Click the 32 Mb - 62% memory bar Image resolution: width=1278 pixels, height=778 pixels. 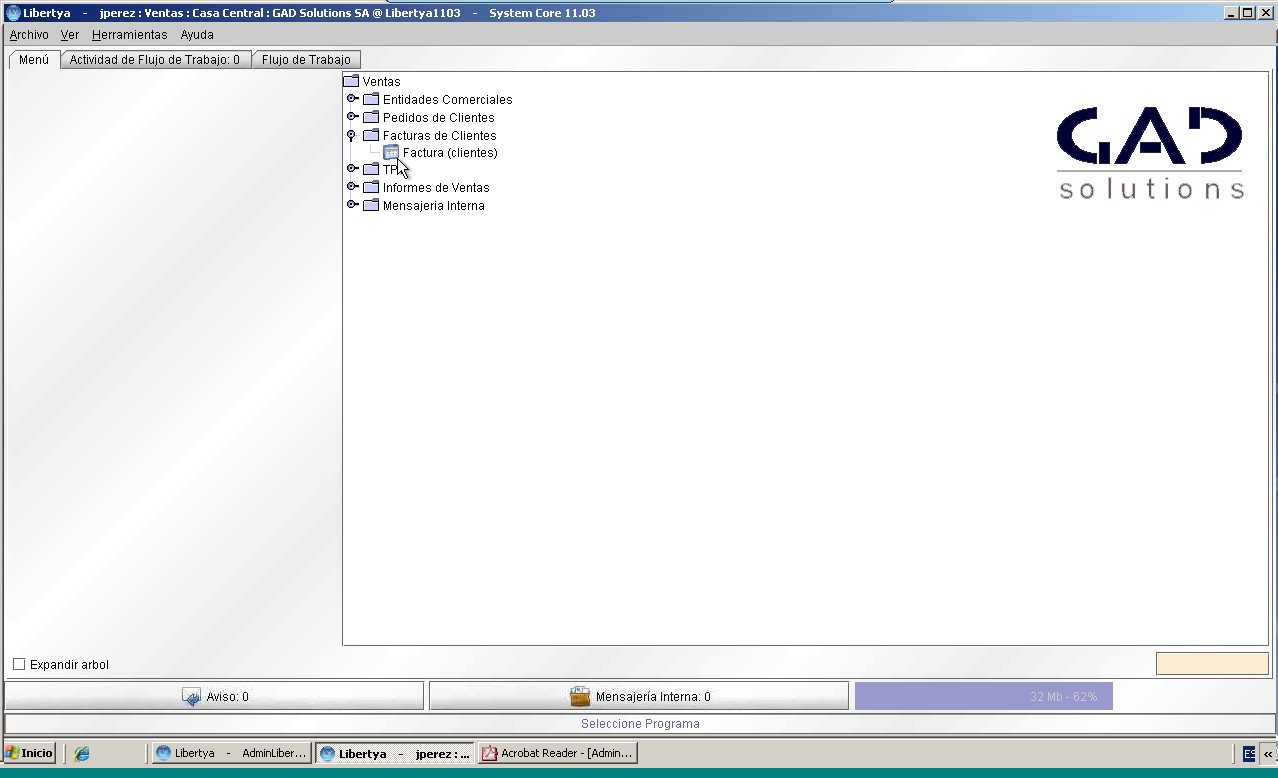[984, 696]
